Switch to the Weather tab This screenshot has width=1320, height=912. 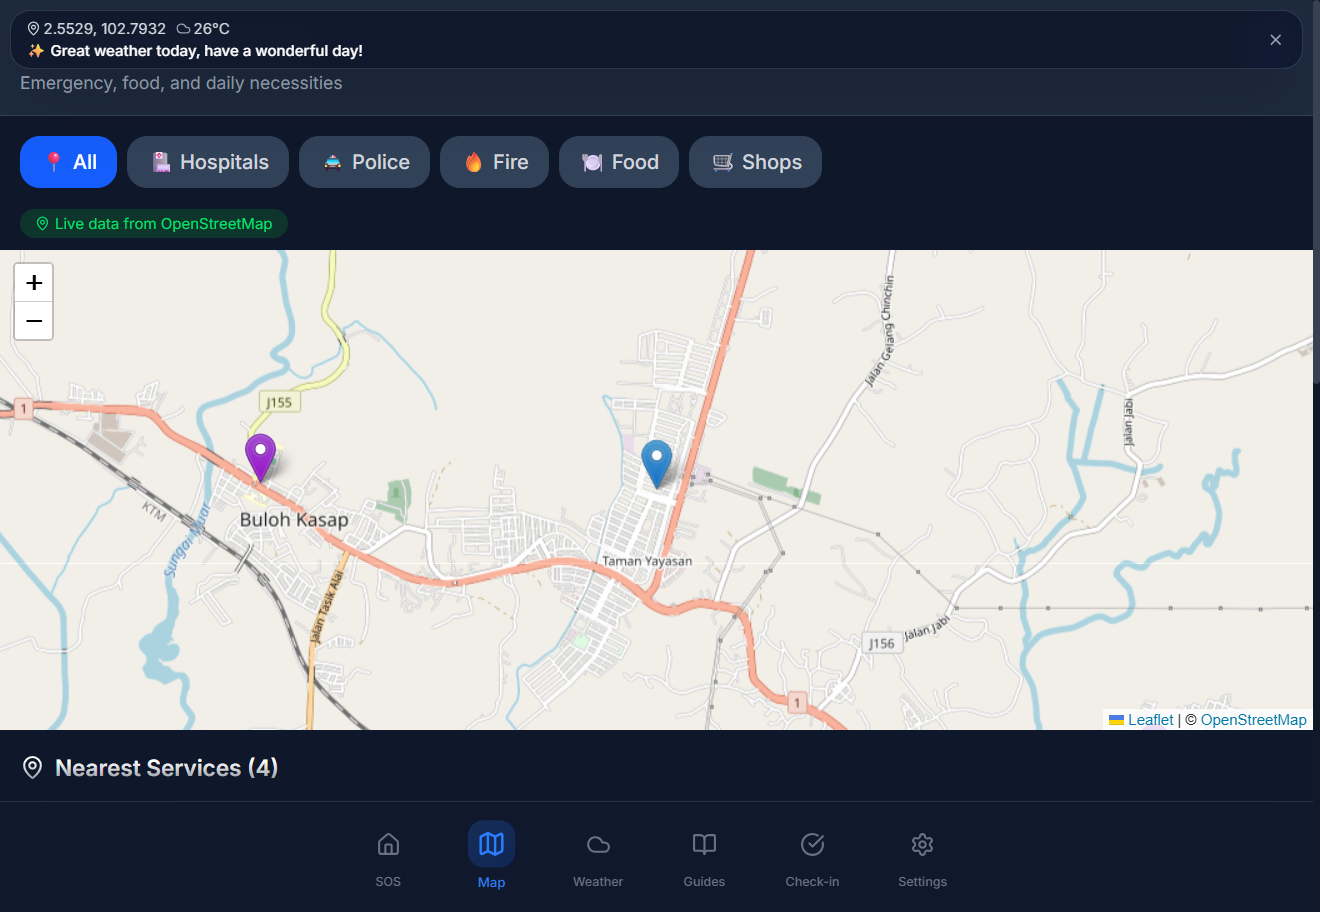(x=598, y=858)
